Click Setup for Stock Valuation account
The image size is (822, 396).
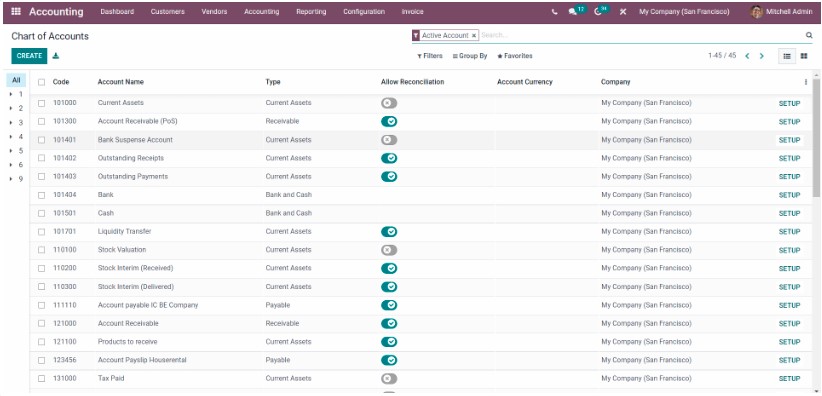click(x=789, y=250)
